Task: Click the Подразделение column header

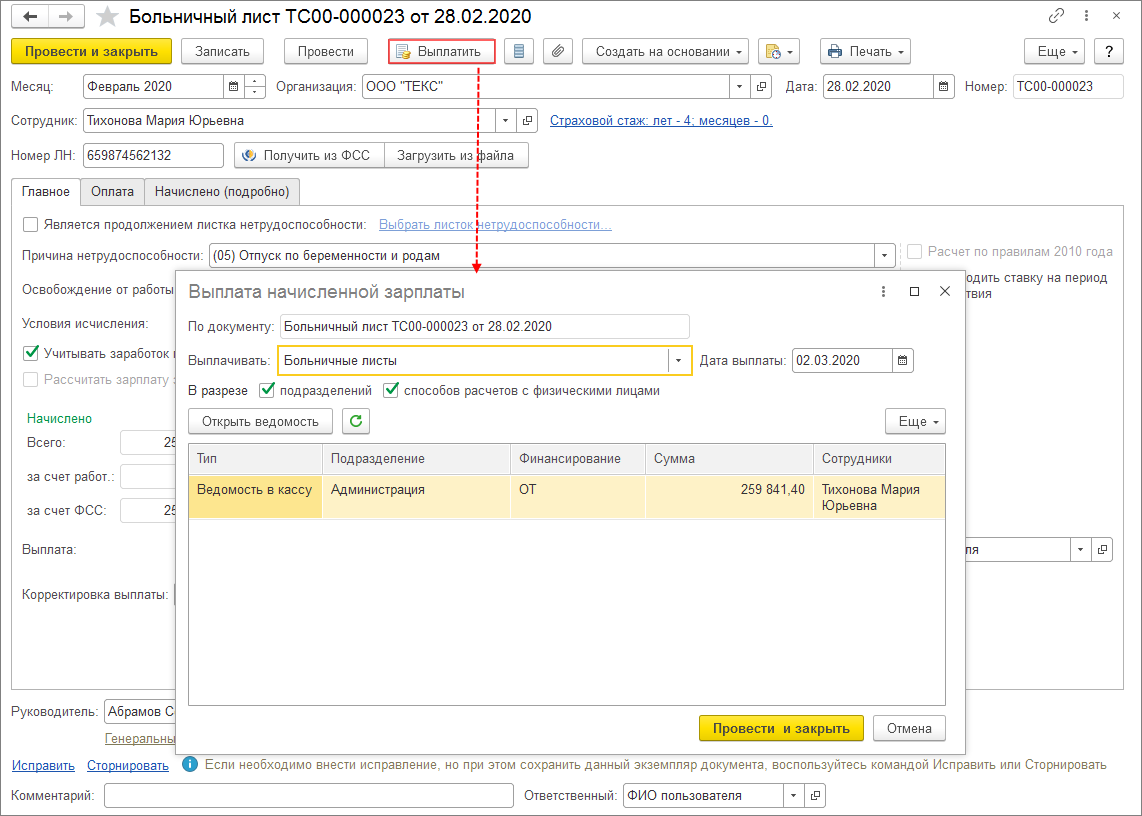Action: pos(416,459)
